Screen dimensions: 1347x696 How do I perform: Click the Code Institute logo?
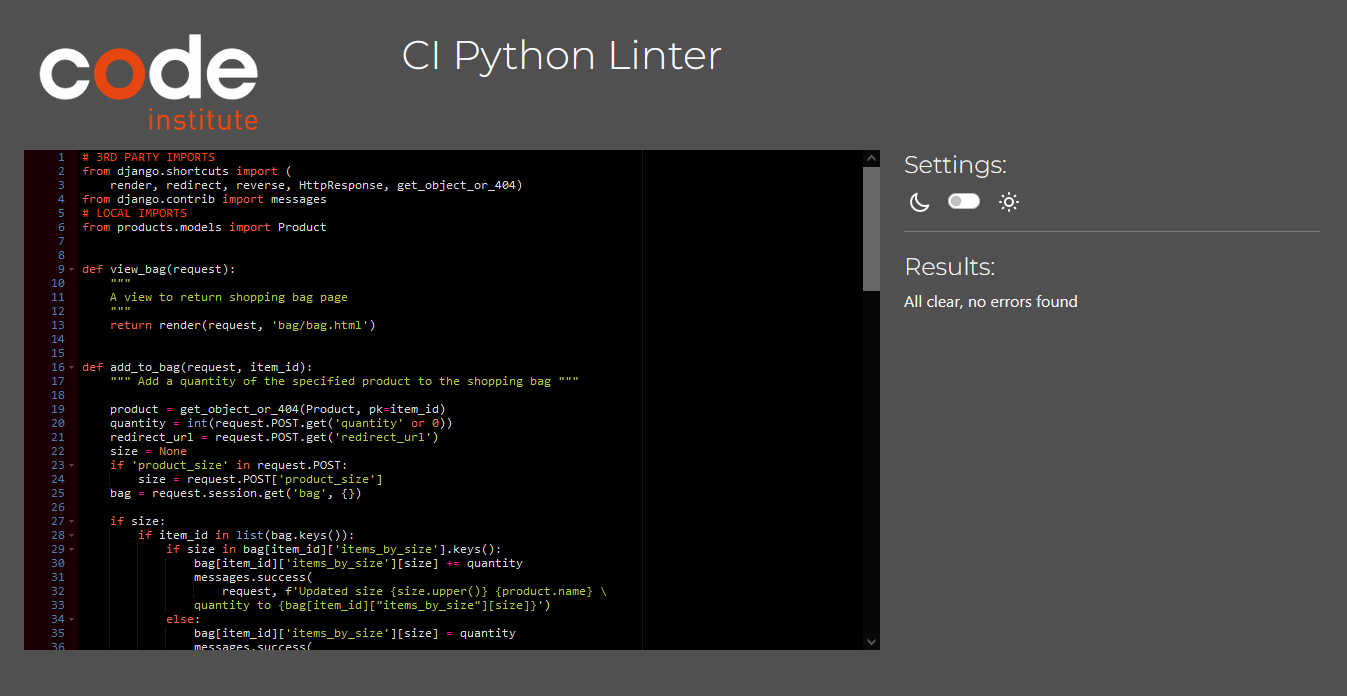pyautogui.click(x=148, y=82)
